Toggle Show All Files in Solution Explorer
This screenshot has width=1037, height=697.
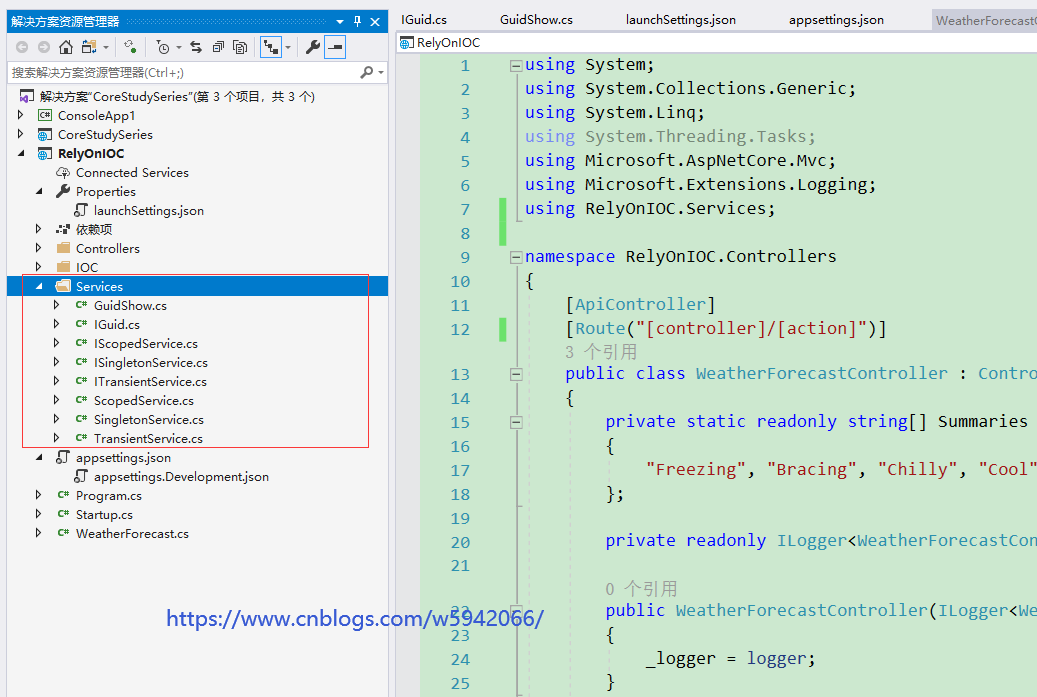[240, 47]
